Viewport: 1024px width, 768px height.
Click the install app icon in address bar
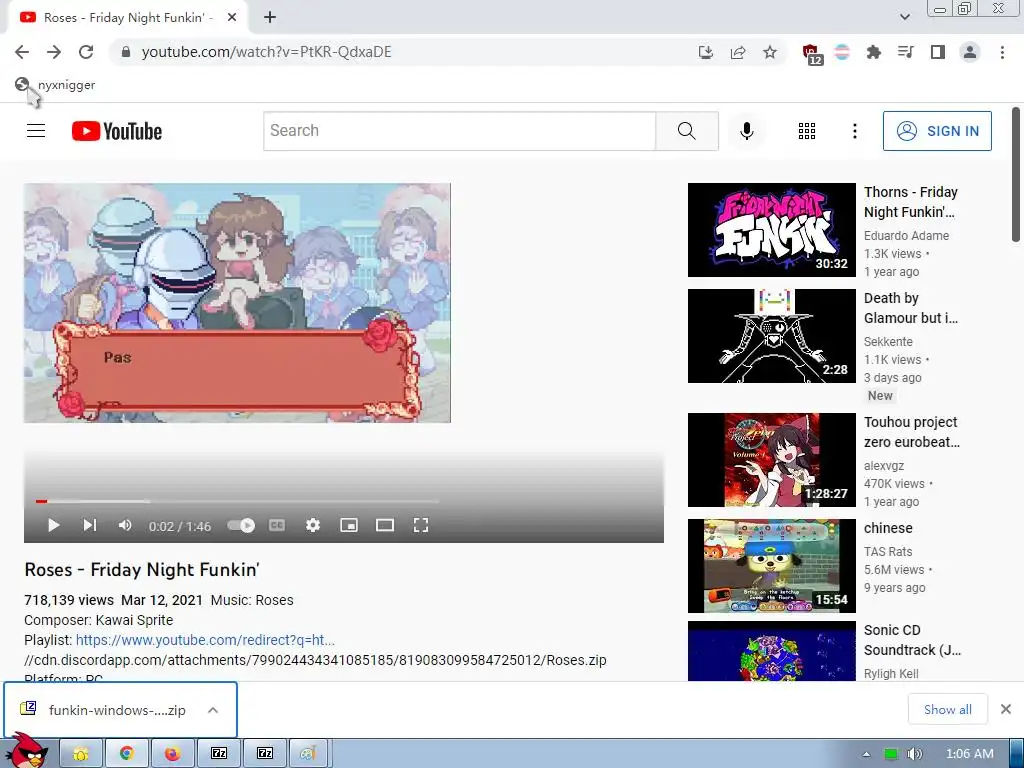[x=705, y=52]
